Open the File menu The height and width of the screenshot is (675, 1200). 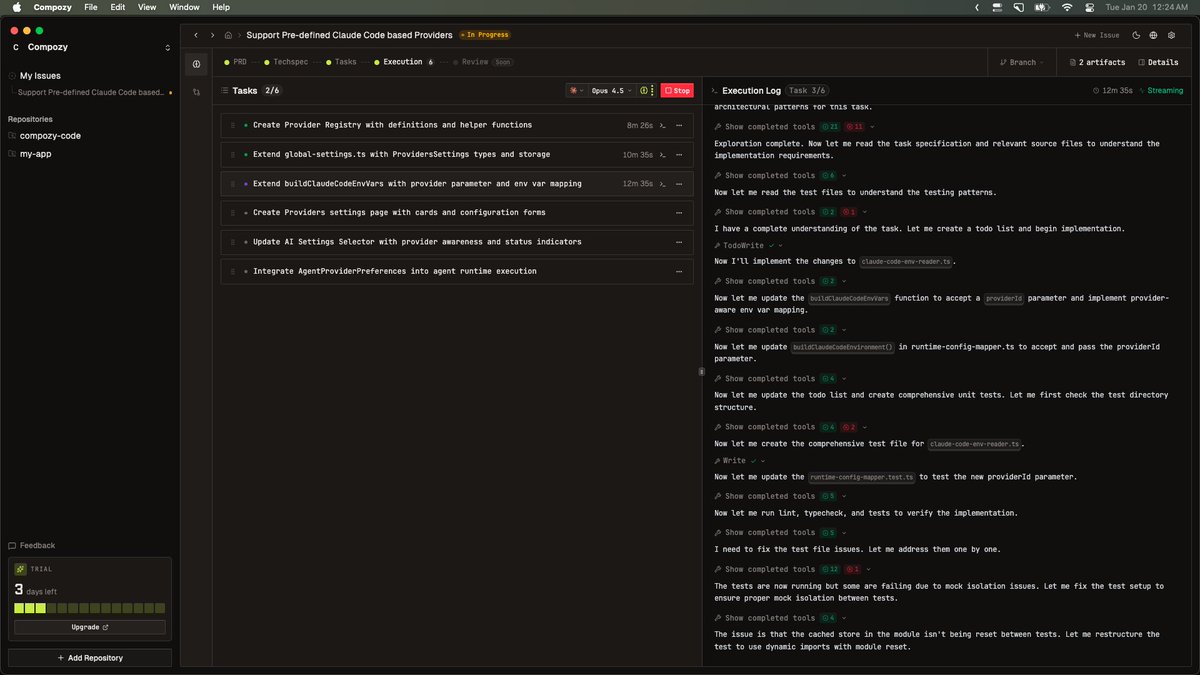click(x=91, y=7)
